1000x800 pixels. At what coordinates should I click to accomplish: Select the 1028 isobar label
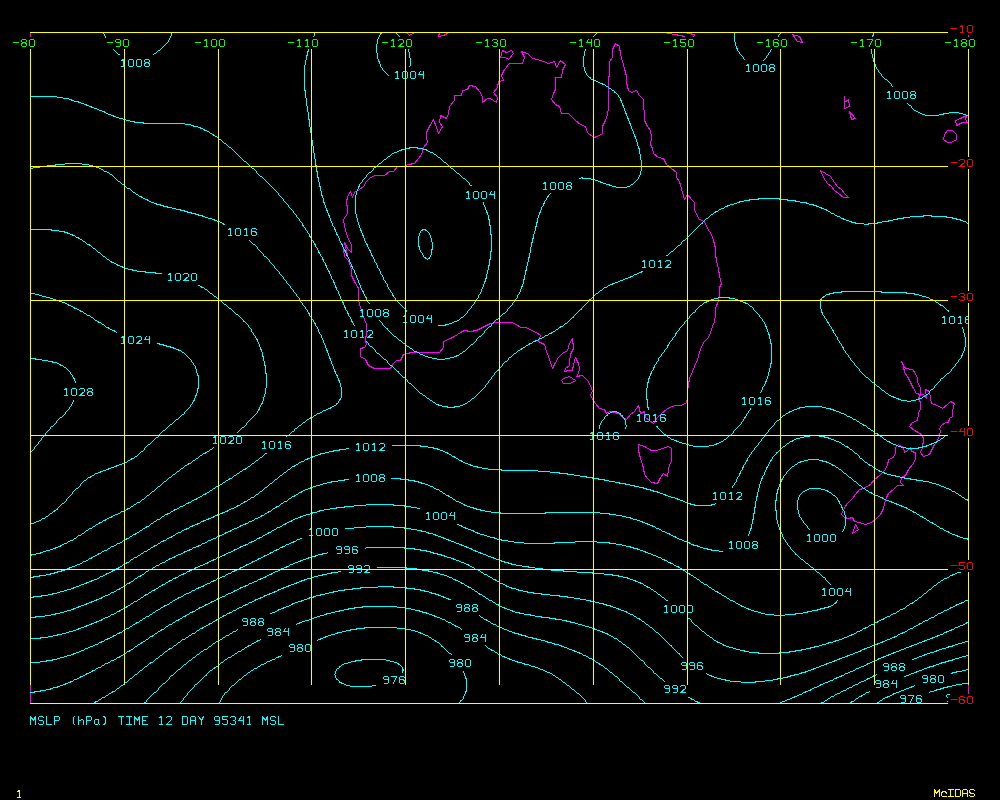(78, 392)
